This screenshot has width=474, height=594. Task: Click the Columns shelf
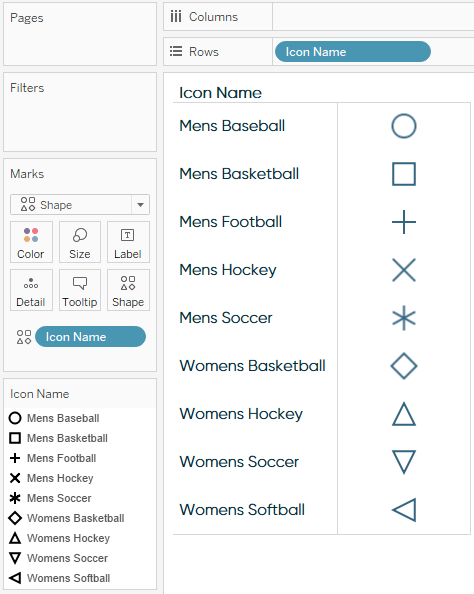319,17
